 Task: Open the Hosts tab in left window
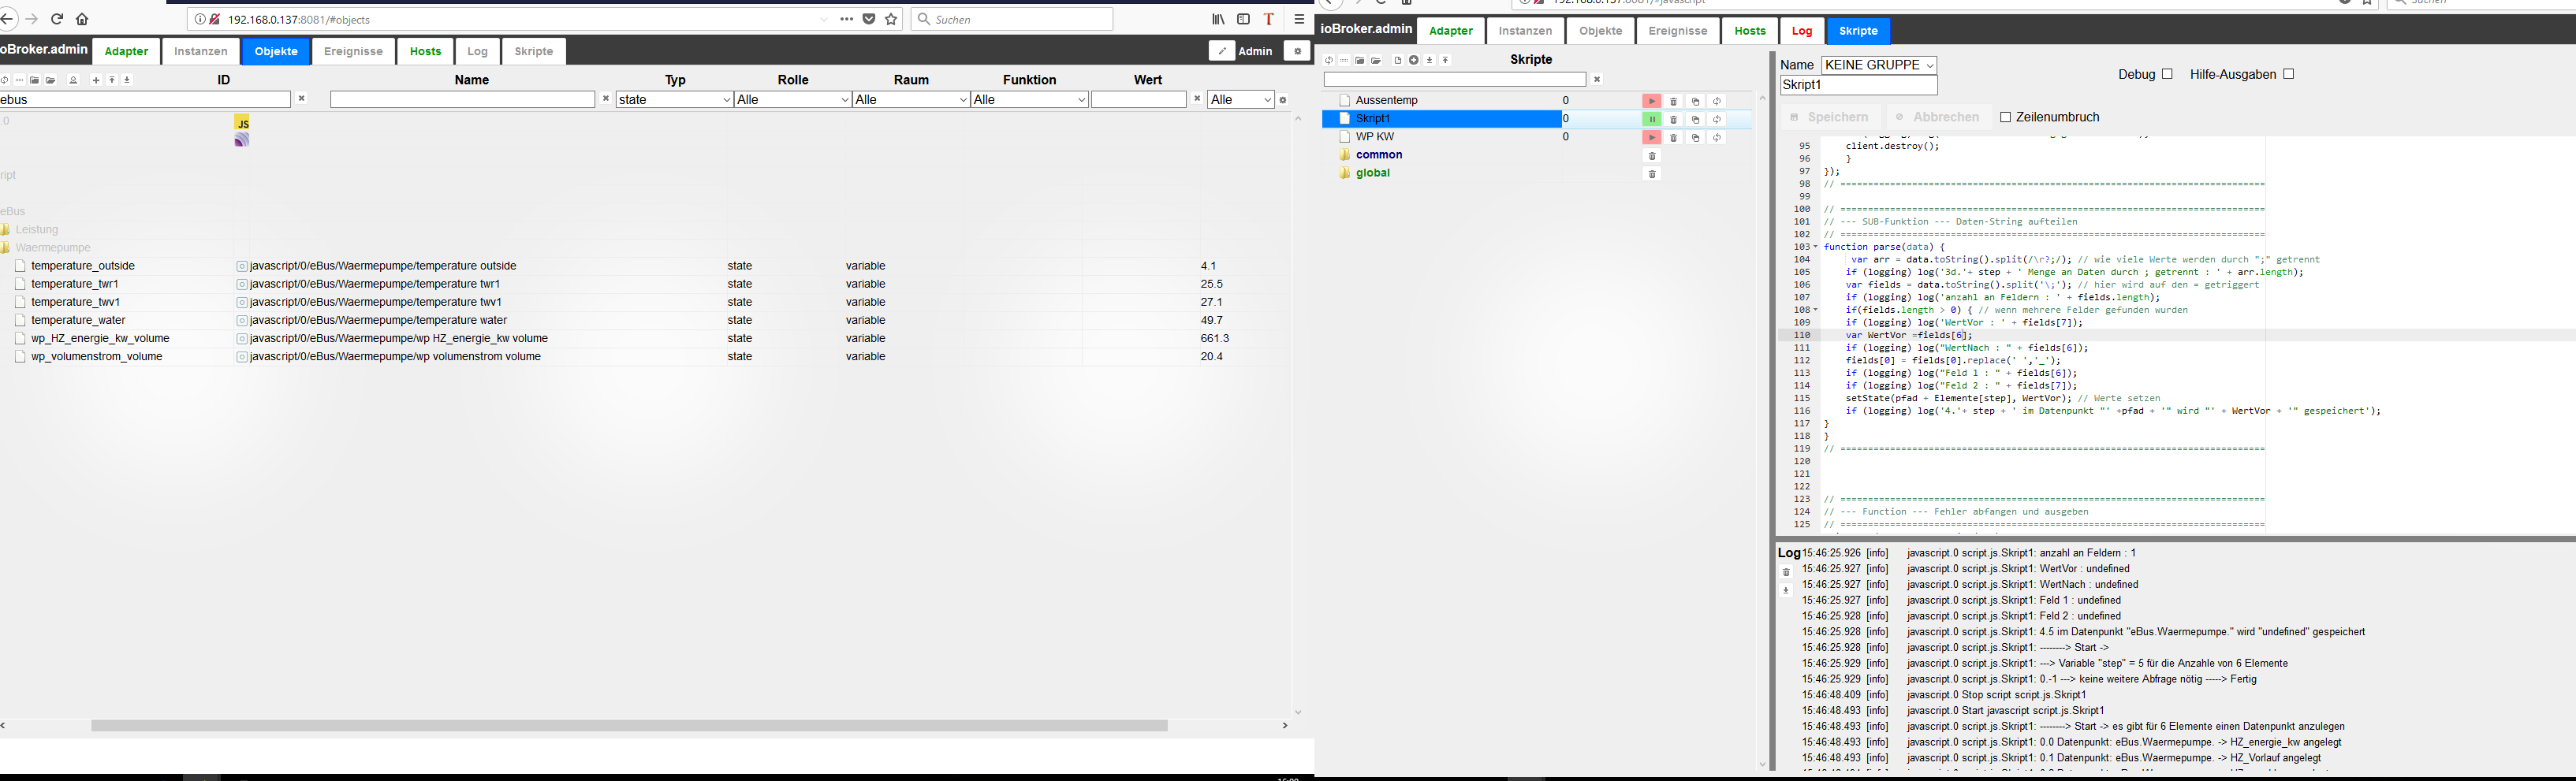425,51
